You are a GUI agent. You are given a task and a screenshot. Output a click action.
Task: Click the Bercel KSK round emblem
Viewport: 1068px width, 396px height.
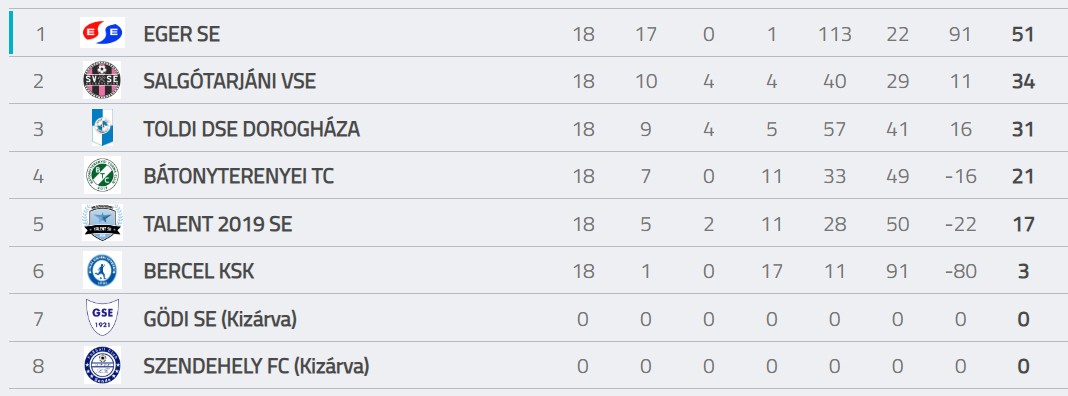[102, 271]
